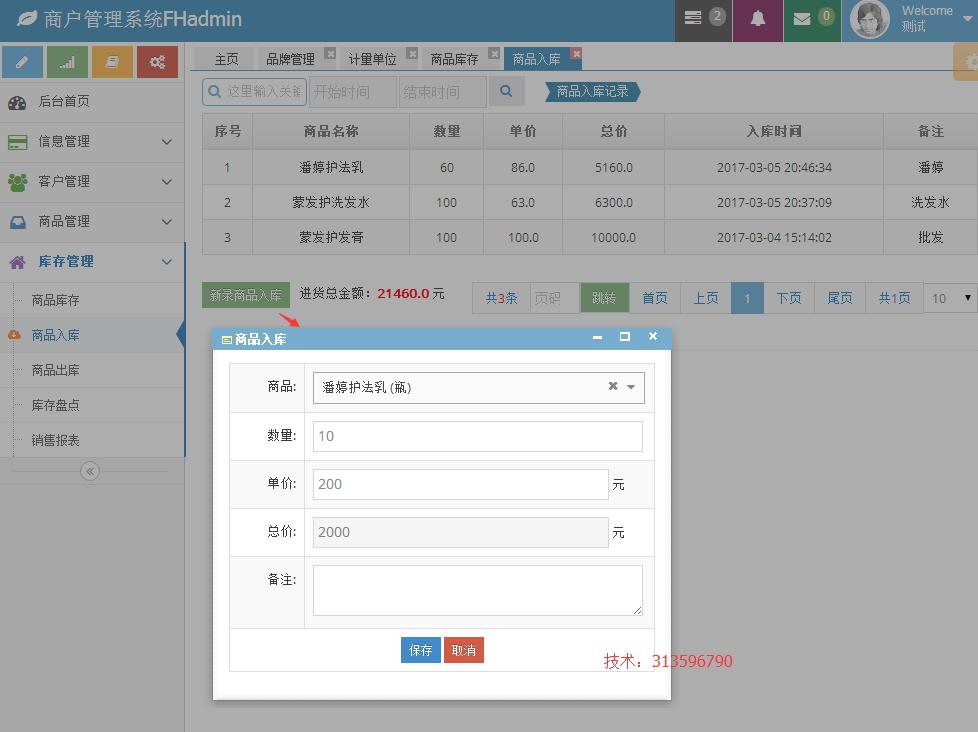Viewport: 978px width, 732px height.
Task: Click the 数量 quantity input field
Action: point(478,436)
